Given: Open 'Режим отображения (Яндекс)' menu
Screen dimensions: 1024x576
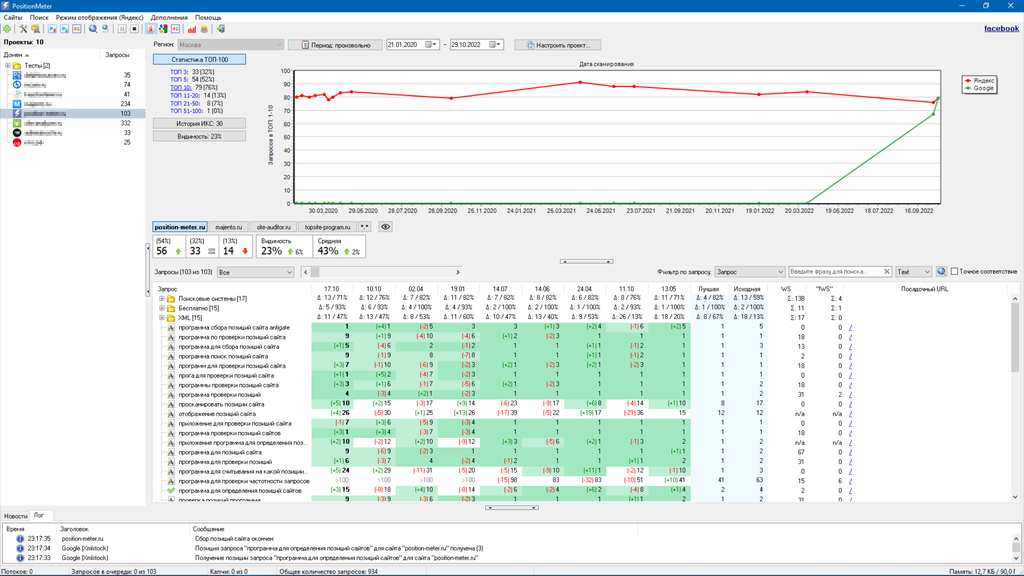Looking at the screenshot, I should 99,18.
